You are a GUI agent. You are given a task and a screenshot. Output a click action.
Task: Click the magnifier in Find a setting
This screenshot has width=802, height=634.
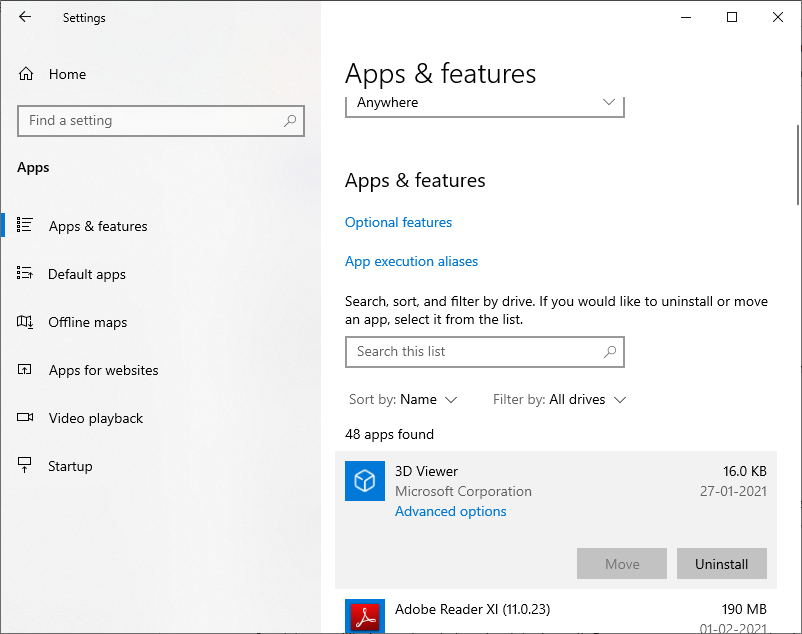(290, 121)
